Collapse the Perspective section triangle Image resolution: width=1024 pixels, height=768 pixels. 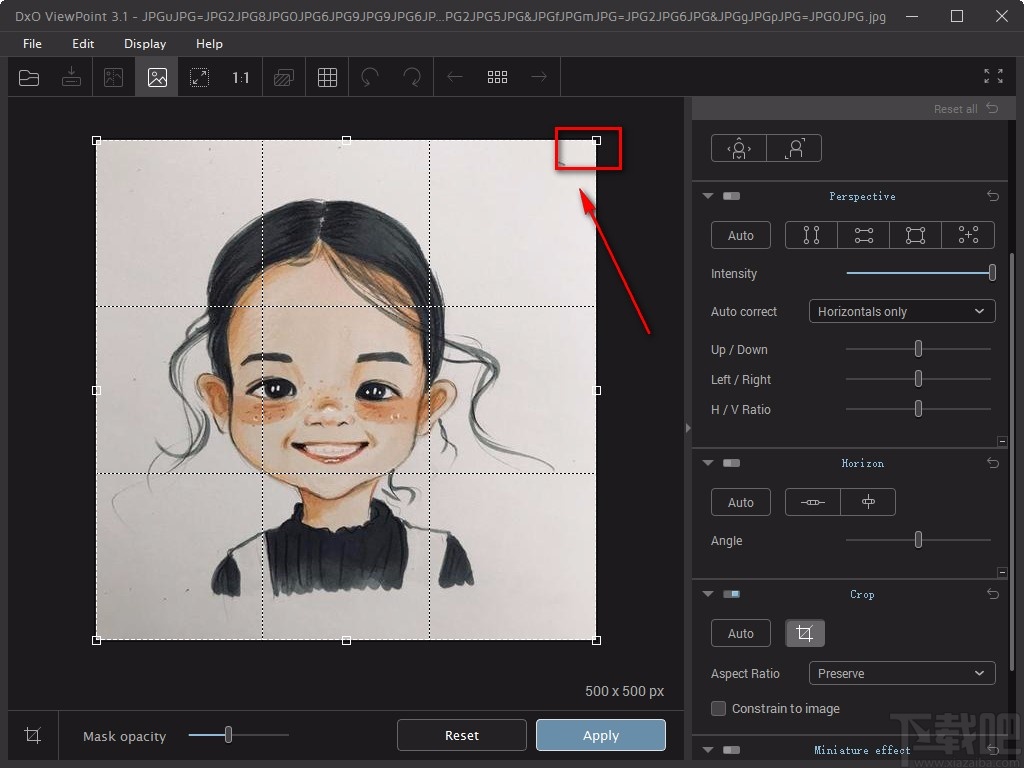[x=707, y=196]
